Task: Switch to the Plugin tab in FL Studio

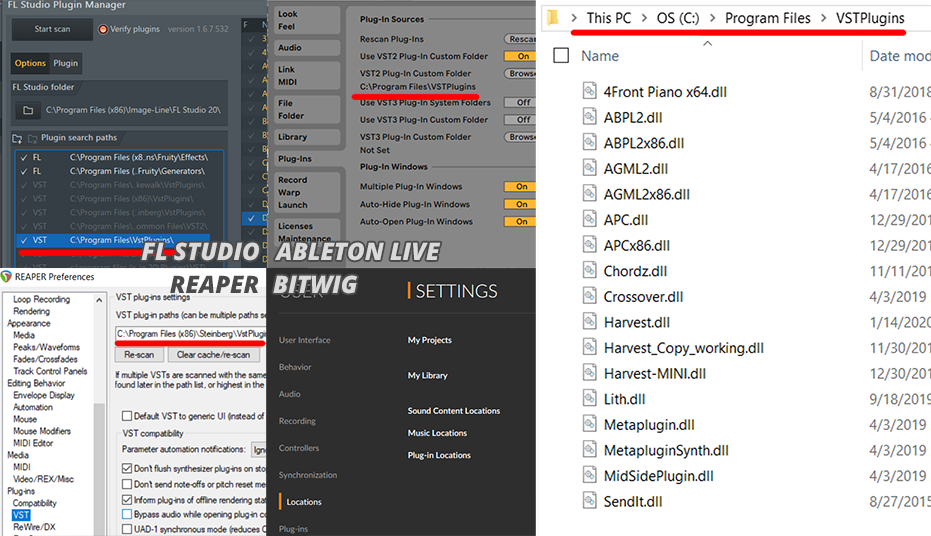Action: [x=65, y=63]
